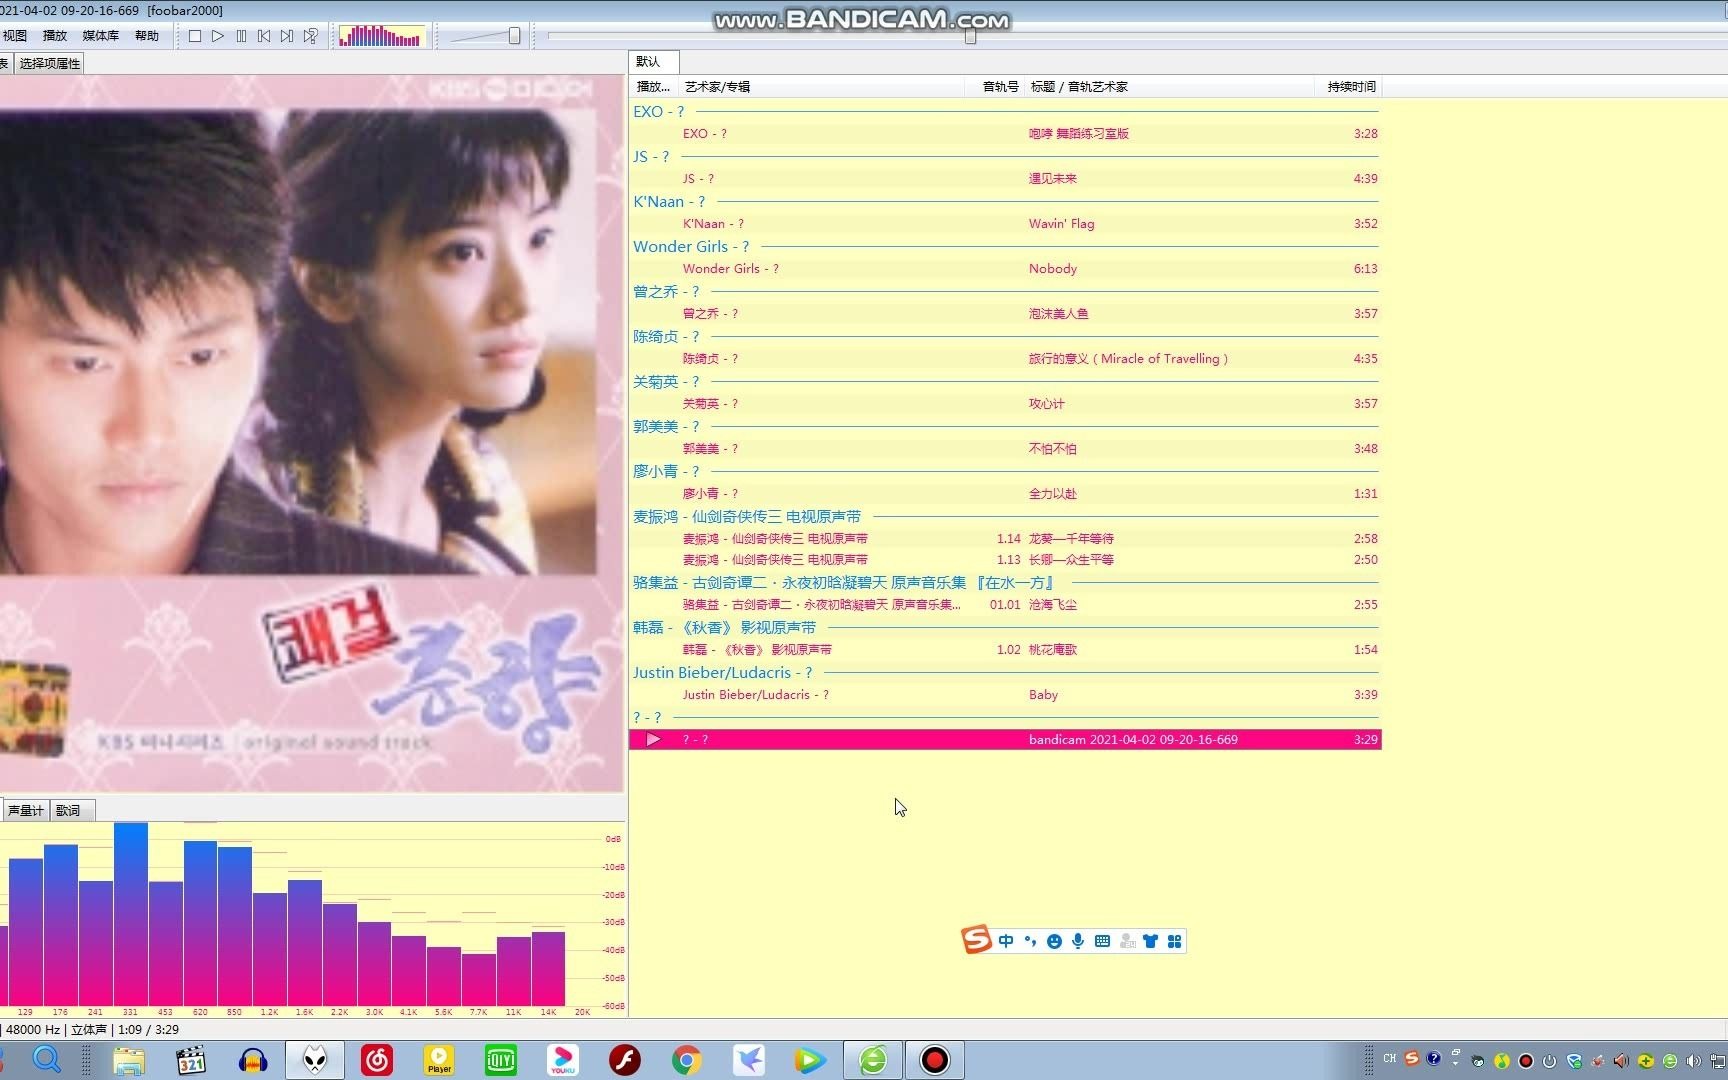Select the track 长卿—众生平等

(x=1005, y=560)
